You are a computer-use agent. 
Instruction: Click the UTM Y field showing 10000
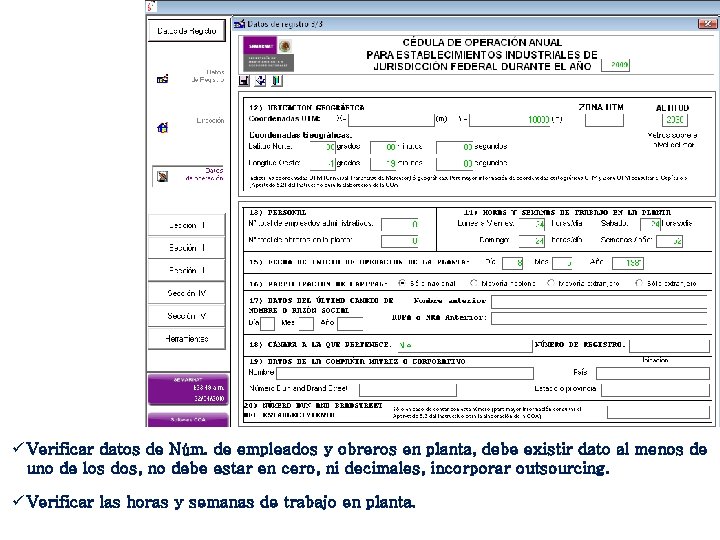510,120
